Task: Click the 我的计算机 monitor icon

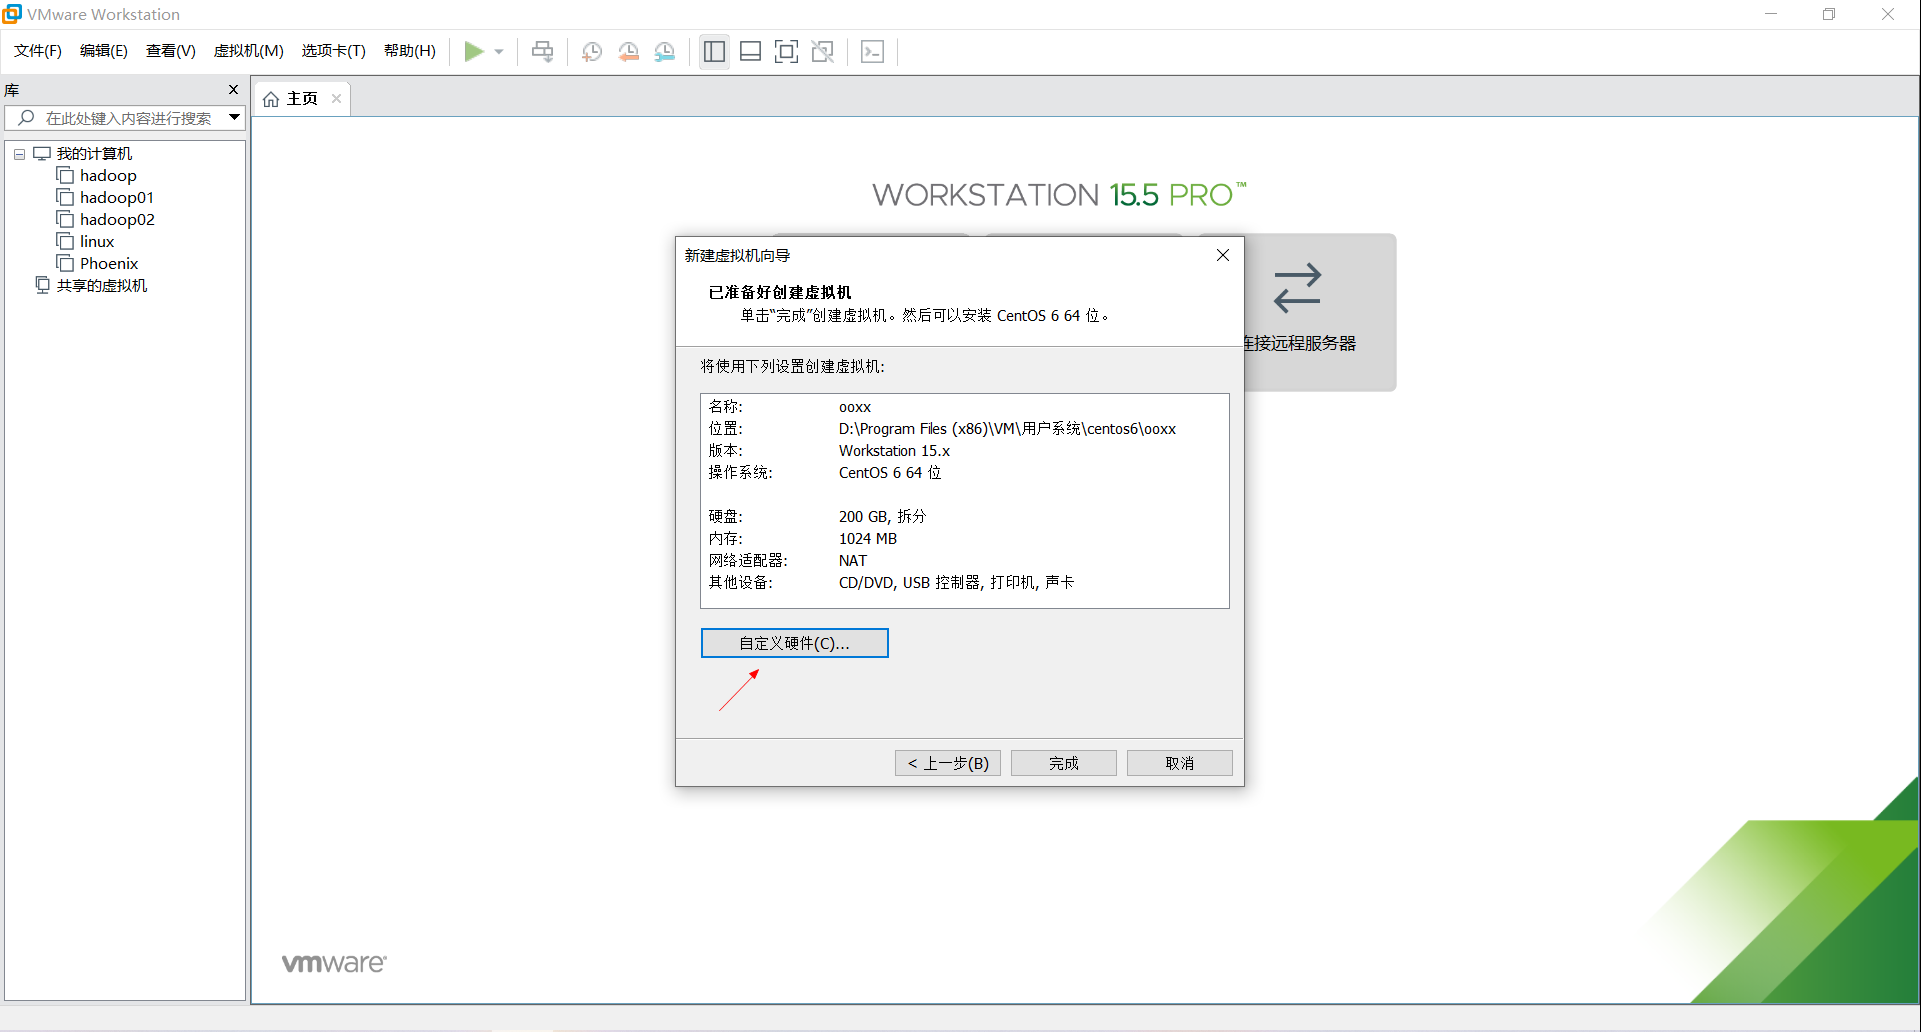Action: point(41,154)
